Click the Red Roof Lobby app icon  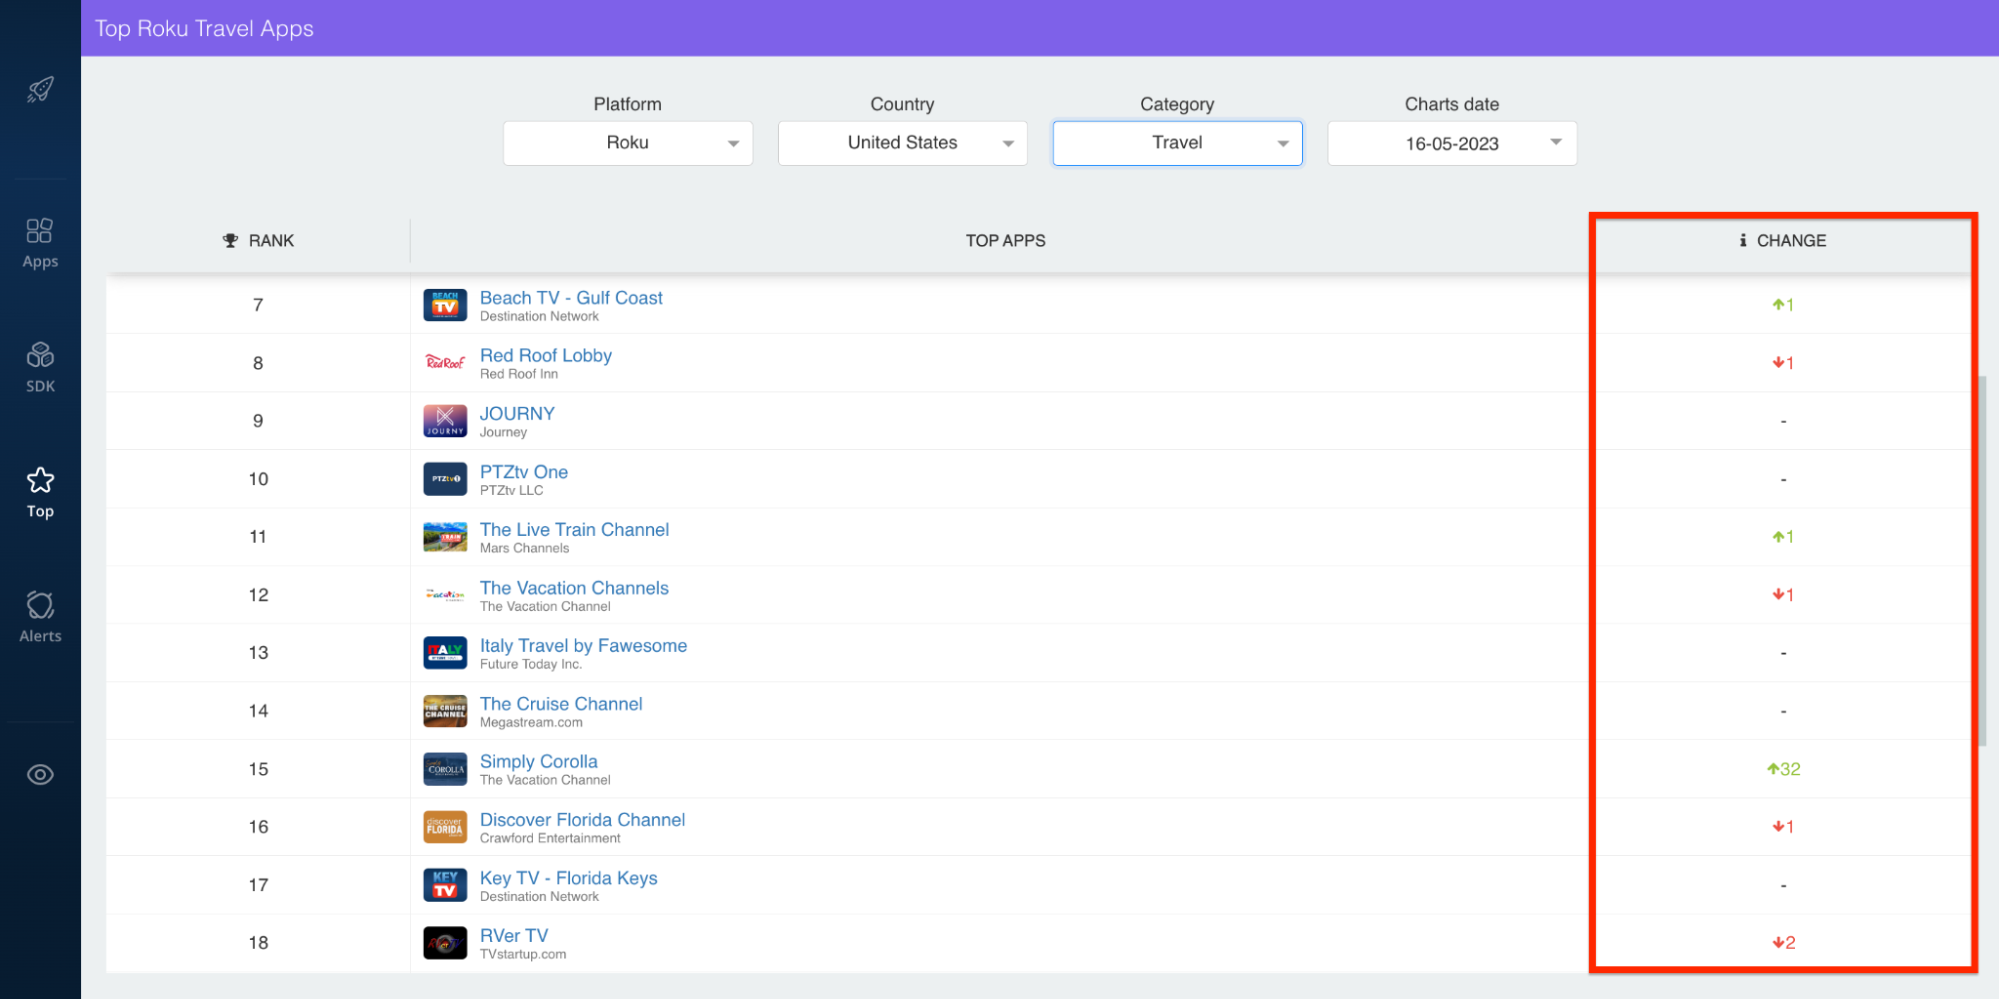(445, 363)
